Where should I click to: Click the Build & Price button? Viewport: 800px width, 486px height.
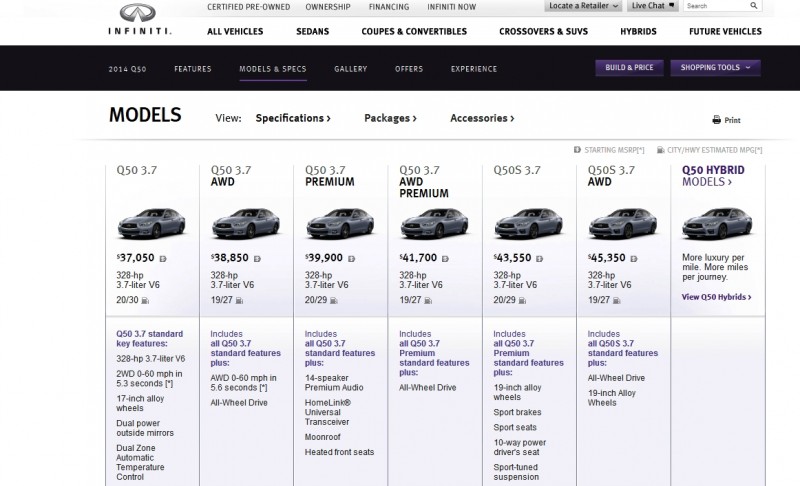629,68
